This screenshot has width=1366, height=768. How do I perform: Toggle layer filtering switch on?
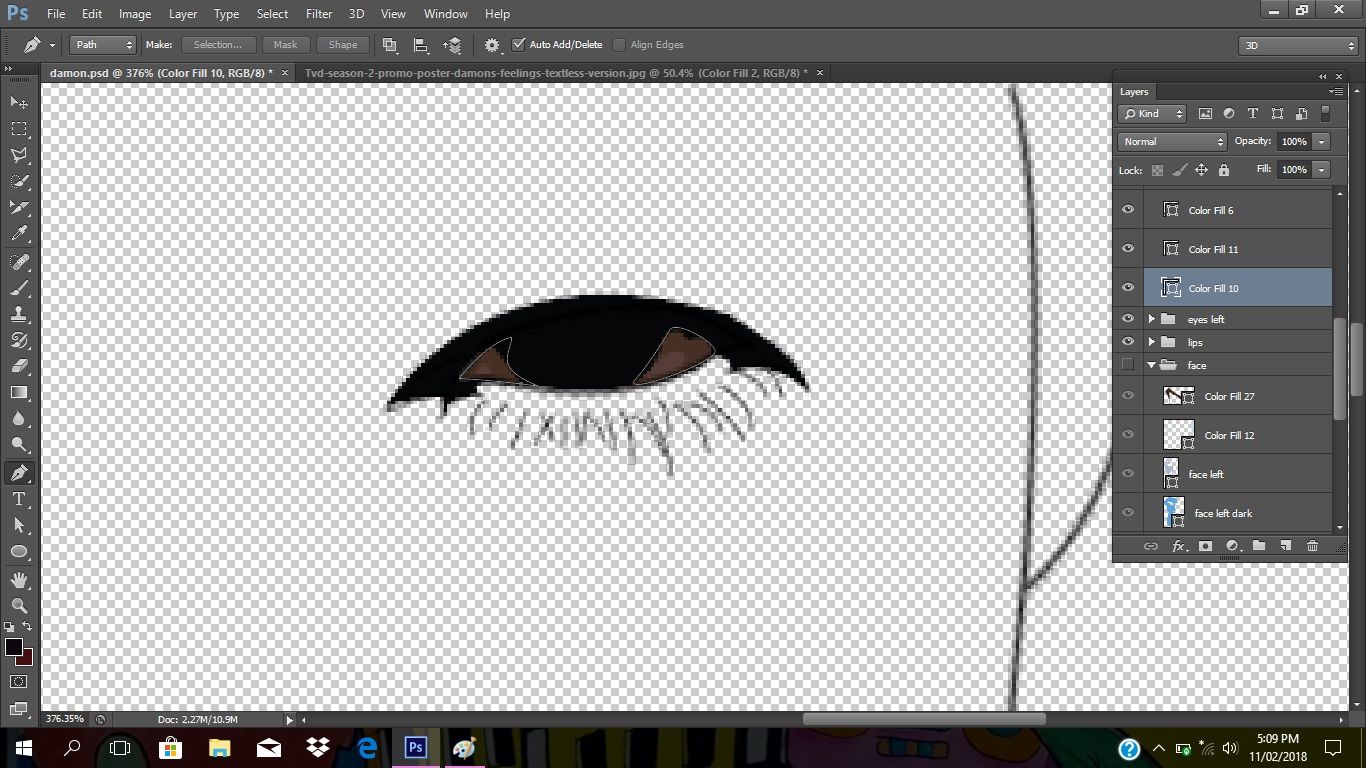[x=1326, y=114]
